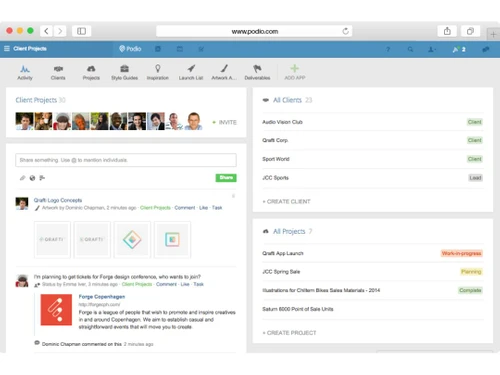Open the diamond logo concept thumbnail
This screenshot has height=375, width=500.
[132, 239]
